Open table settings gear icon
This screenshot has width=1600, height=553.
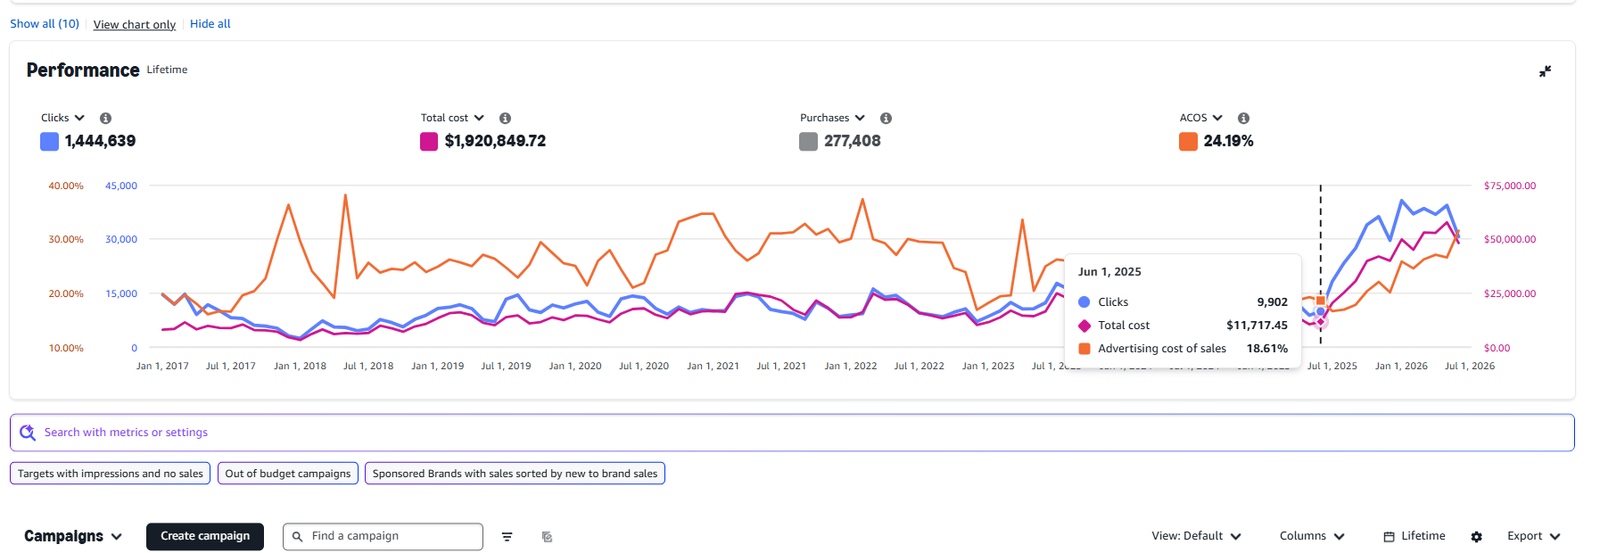1476,537
